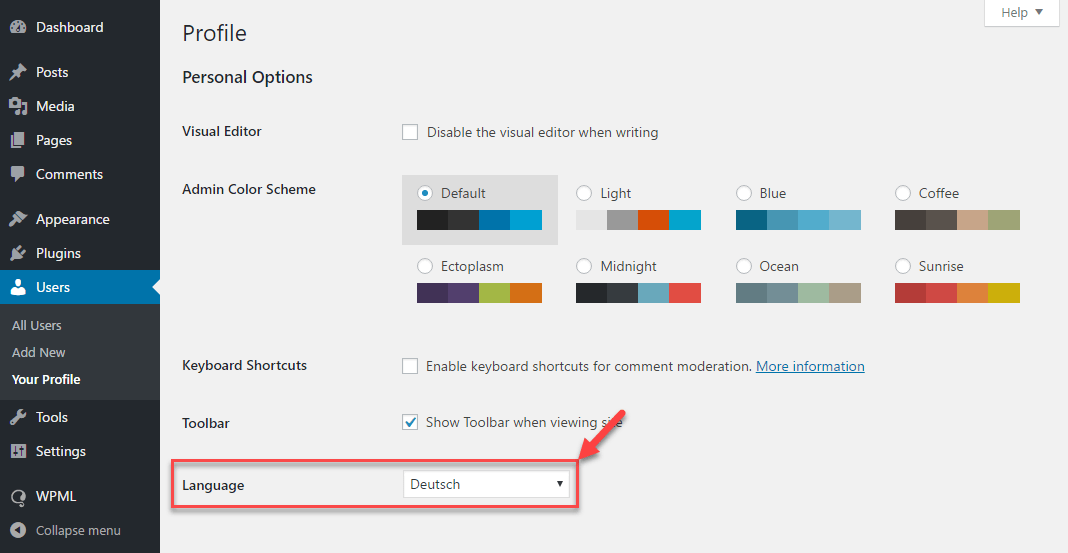Open the All Users submenu item
1068x553 pixels.
pyautogui.click(x=37, y=325)
